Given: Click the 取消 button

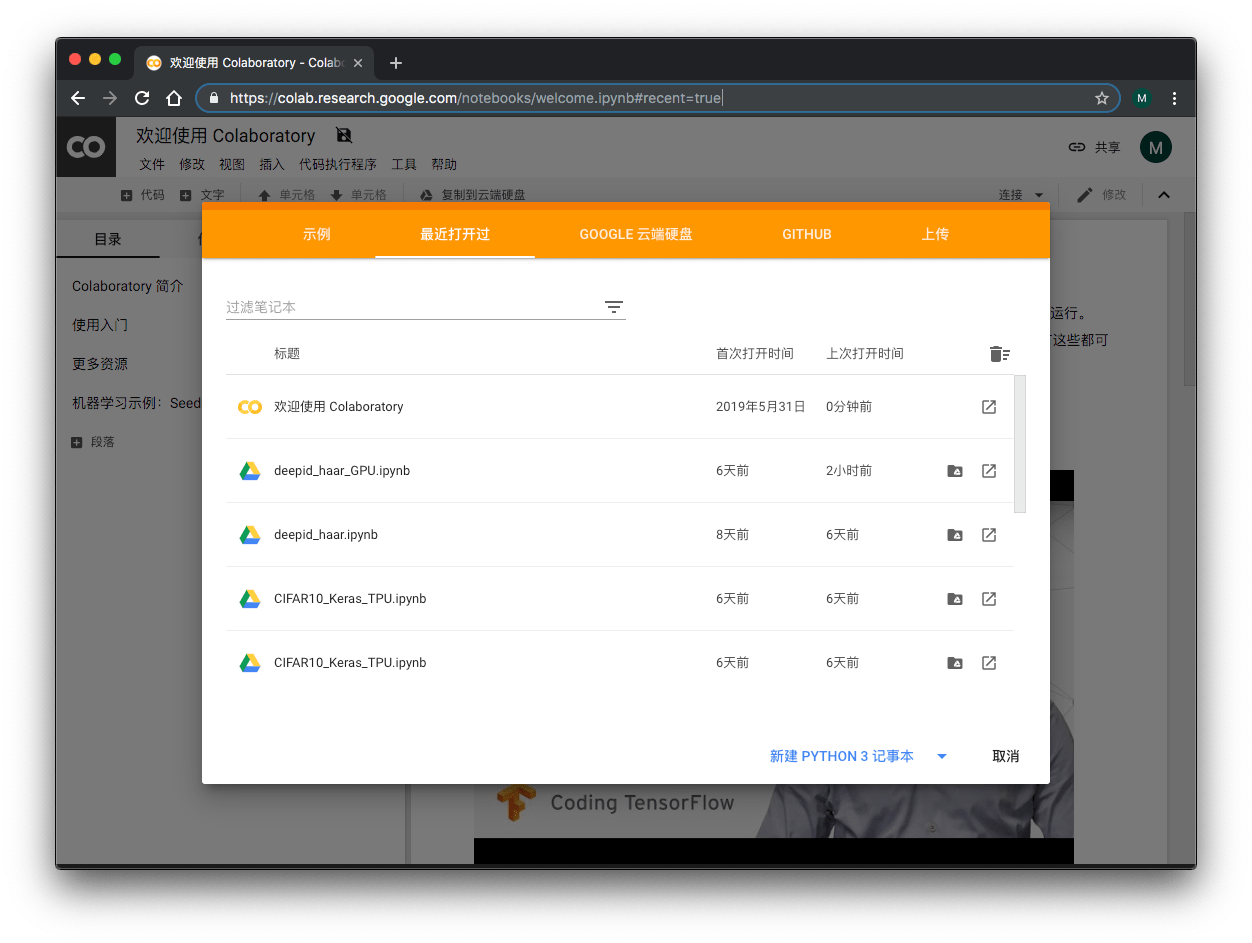Looking at the screenshot, I should (x=1005, y=756).
